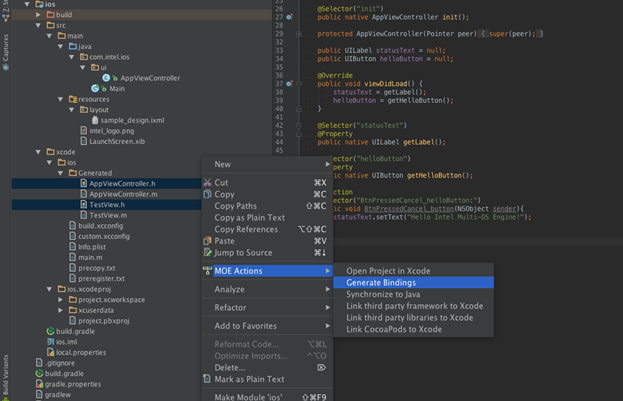Click the ios.iml module file icon
This screenshot has width=623, height=401.
50,342
